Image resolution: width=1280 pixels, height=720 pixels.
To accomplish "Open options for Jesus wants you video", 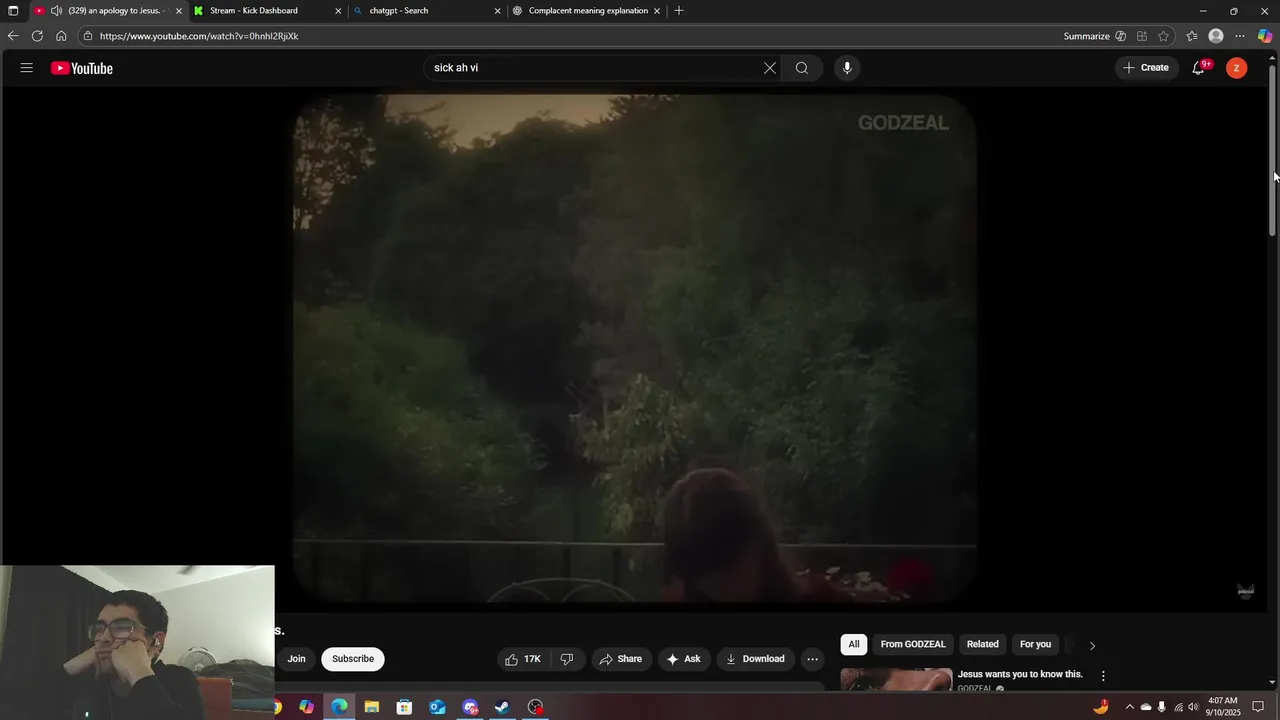I will point(1103,676).
